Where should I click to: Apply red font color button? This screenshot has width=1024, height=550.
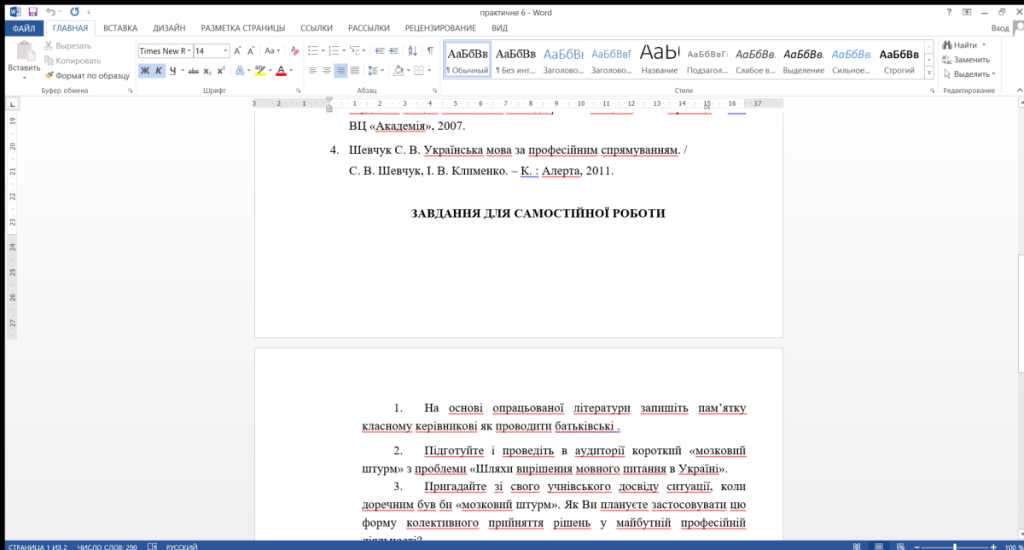tap(281, 71)
